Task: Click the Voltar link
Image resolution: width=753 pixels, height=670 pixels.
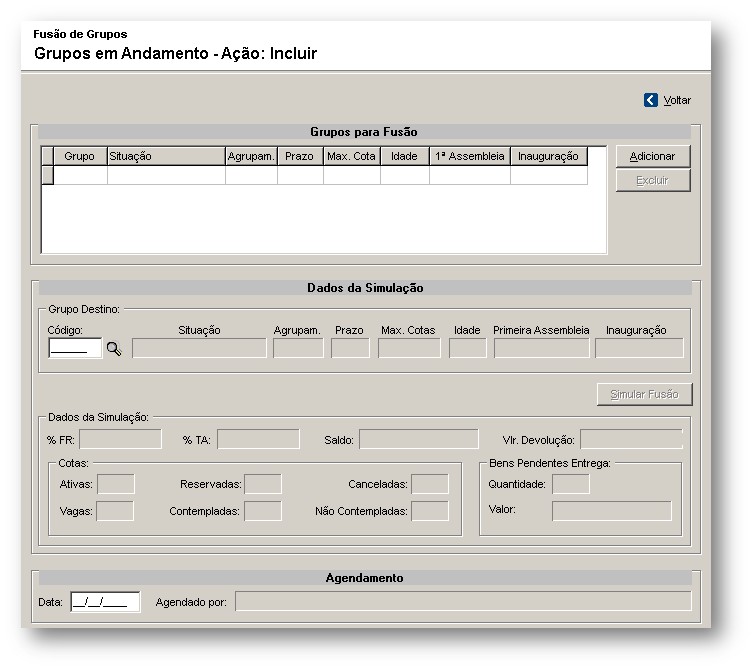Action: [677, 100]
